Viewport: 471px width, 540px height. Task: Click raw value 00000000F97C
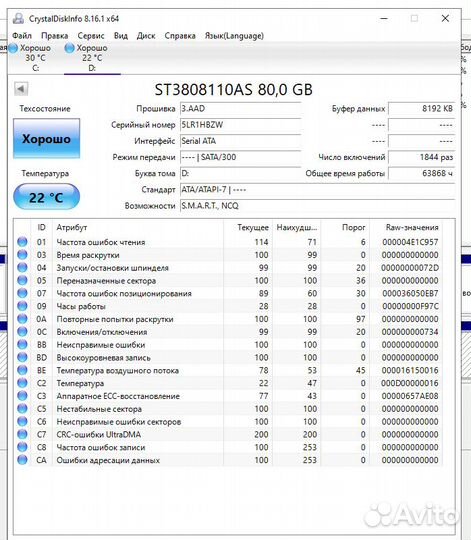point(410,306)
